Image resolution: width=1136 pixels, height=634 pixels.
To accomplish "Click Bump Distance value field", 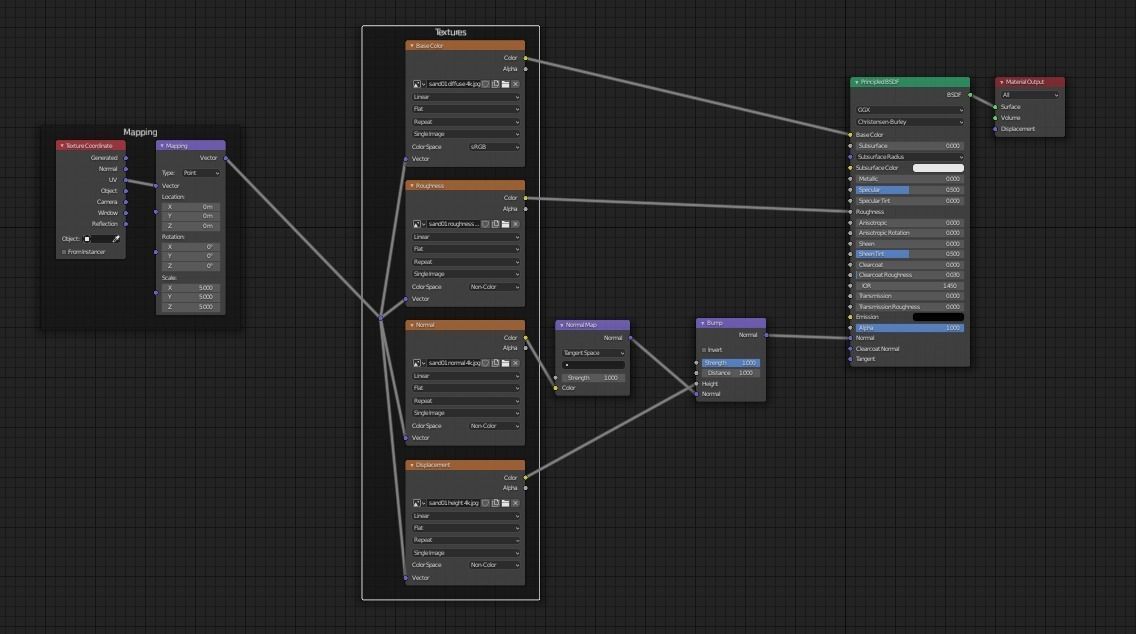I will pyautogui.click(x=730, y=373).
